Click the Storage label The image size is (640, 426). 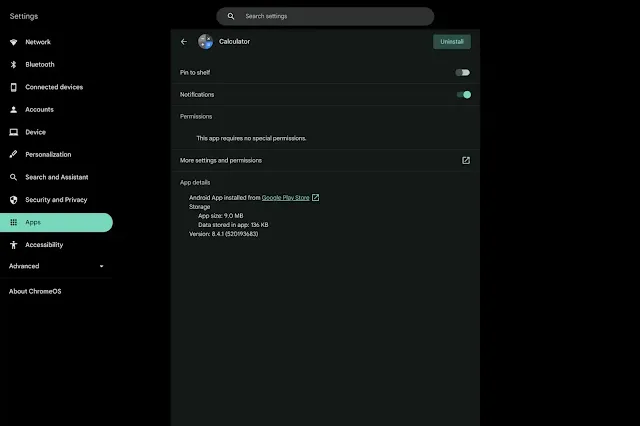(200, 207)
